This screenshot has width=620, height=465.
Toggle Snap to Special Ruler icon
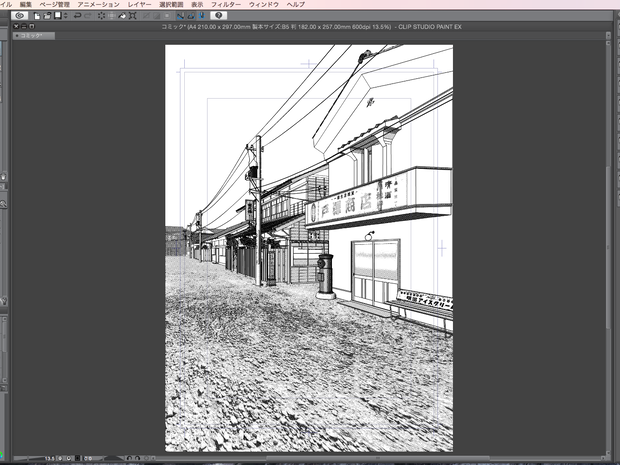pos(191,16)
